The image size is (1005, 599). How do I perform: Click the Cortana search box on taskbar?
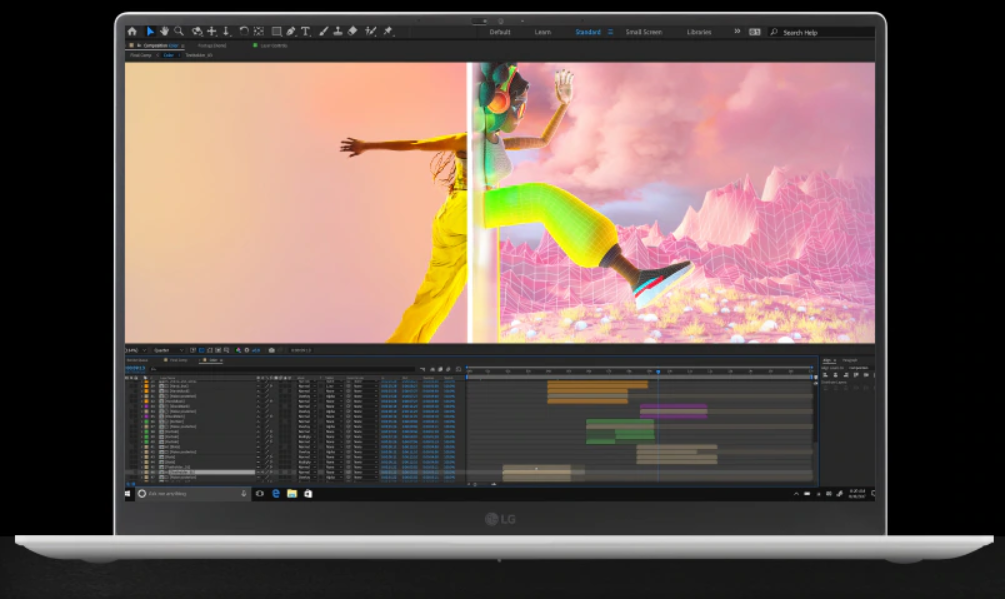pos(194,494)
